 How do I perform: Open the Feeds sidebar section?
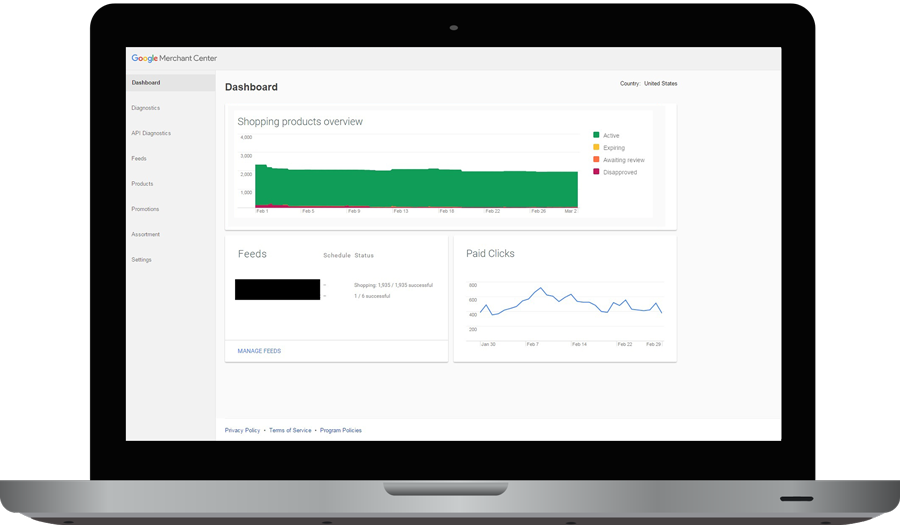pyautogui.click(x=139, y=158)
